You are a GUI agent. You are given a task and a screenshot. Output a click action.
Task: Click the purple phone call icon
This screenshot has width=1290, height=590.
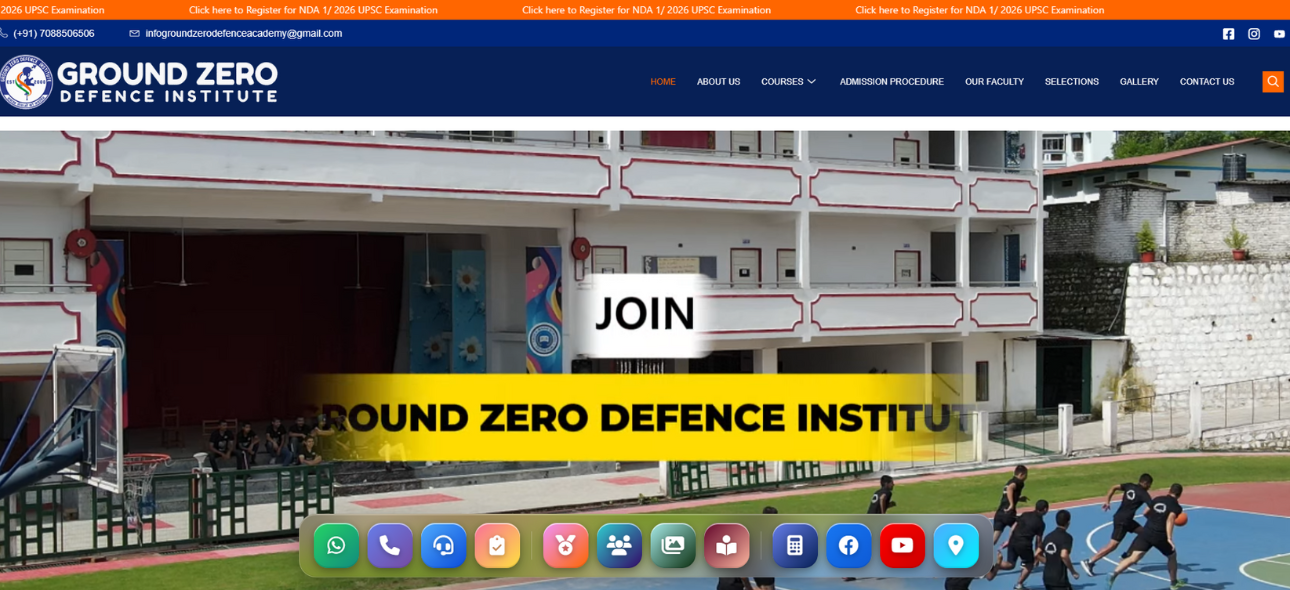pyautogui.click(x=390, y=546)
